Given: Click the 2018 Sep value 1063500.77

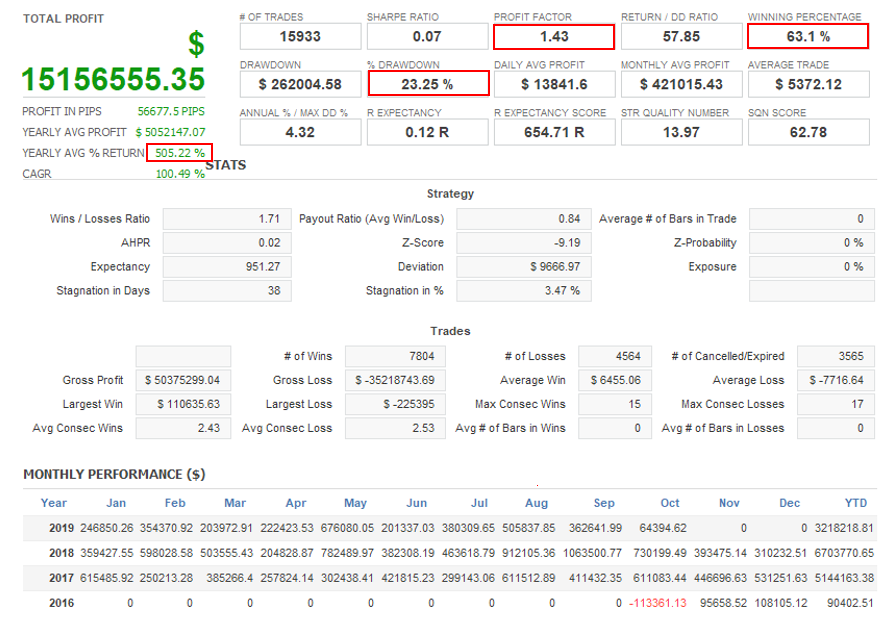Looking at the screenshot, I should (592, 553).
